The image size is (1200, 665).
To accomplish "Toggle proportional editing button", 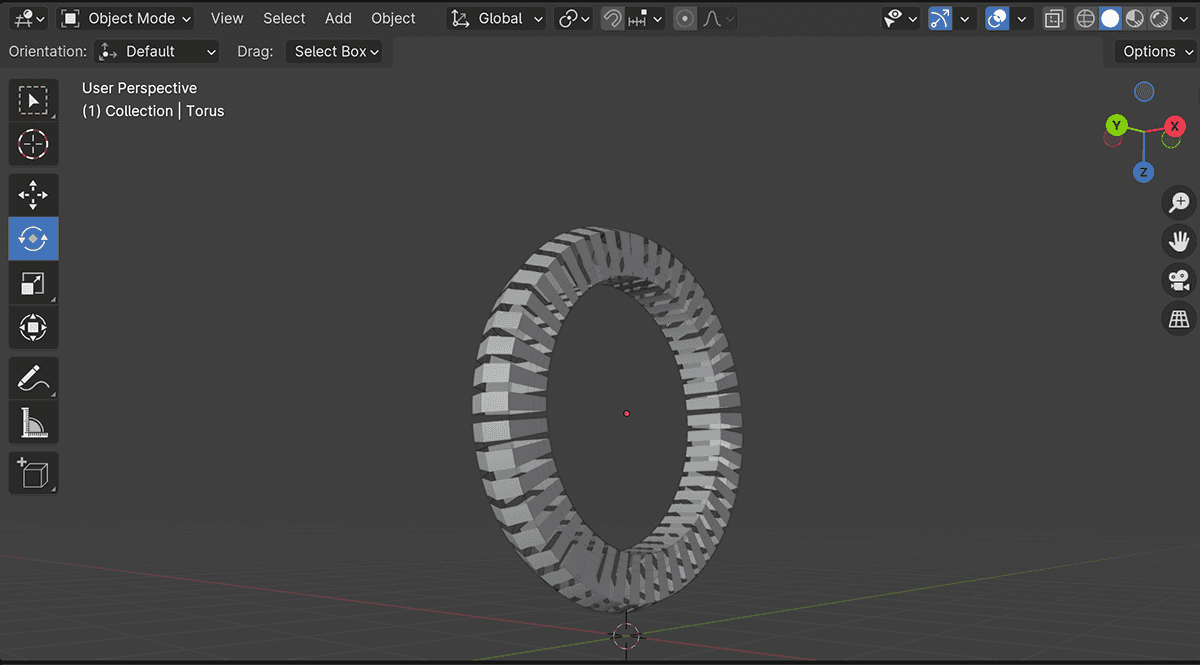I will coord(685,18).
